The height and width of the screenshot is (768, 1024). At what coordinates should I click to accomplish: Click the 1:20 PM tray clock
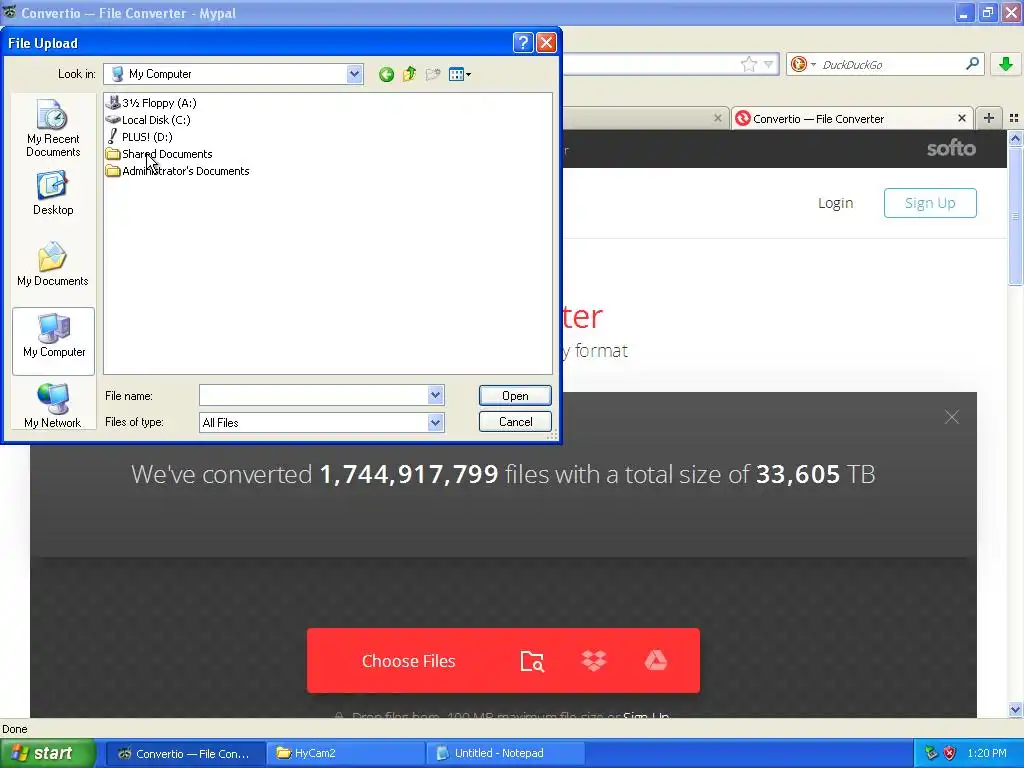[987, 754]
